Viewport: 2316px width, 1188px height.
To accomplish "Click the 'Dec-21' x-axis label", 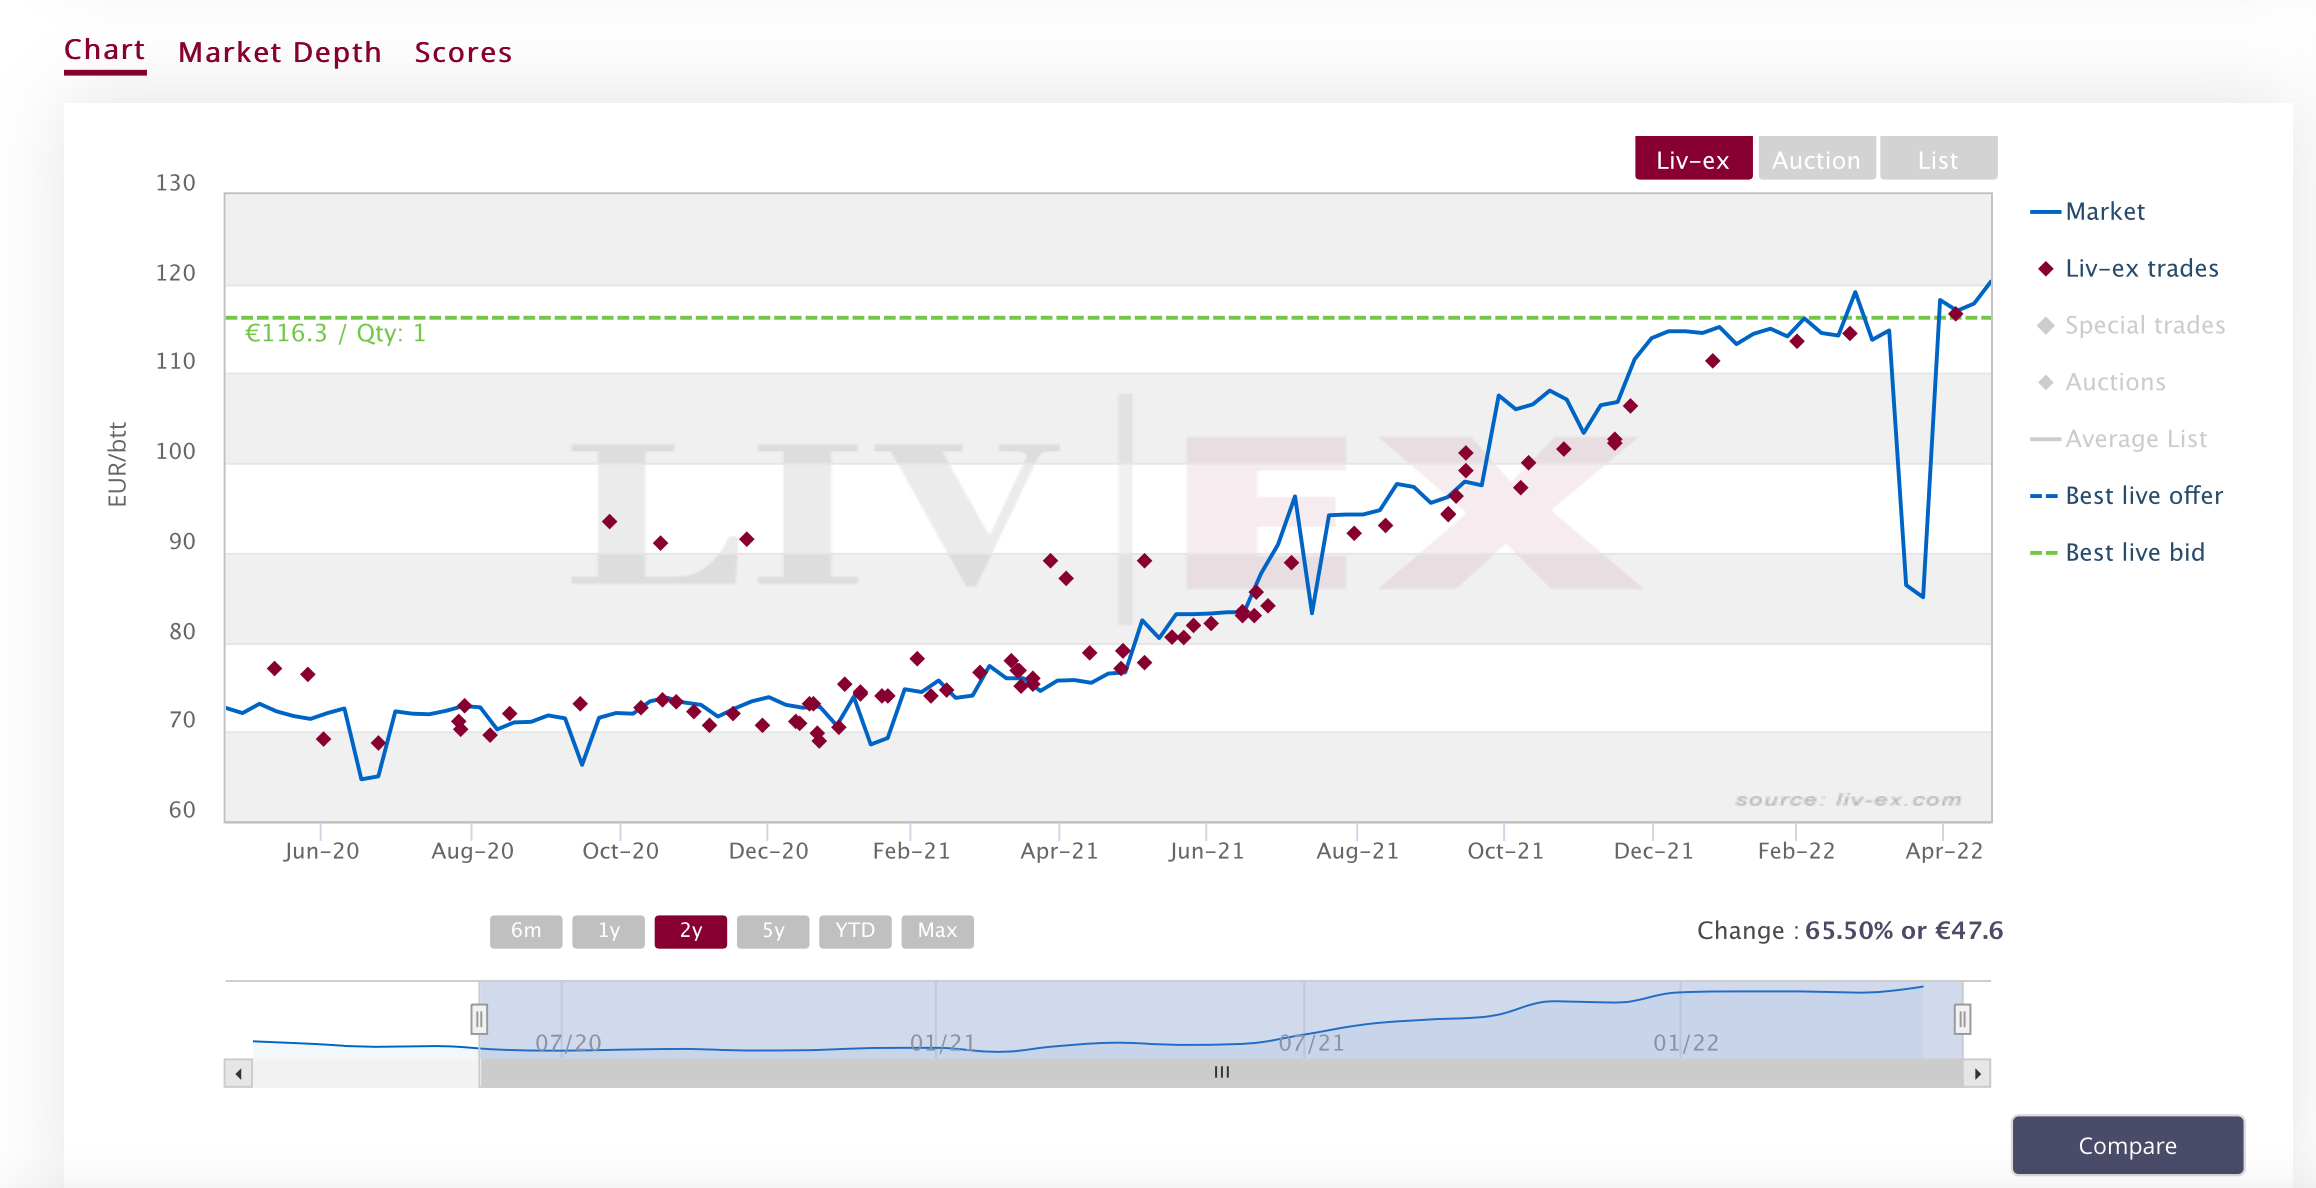I will click(x=1653, y=851).
